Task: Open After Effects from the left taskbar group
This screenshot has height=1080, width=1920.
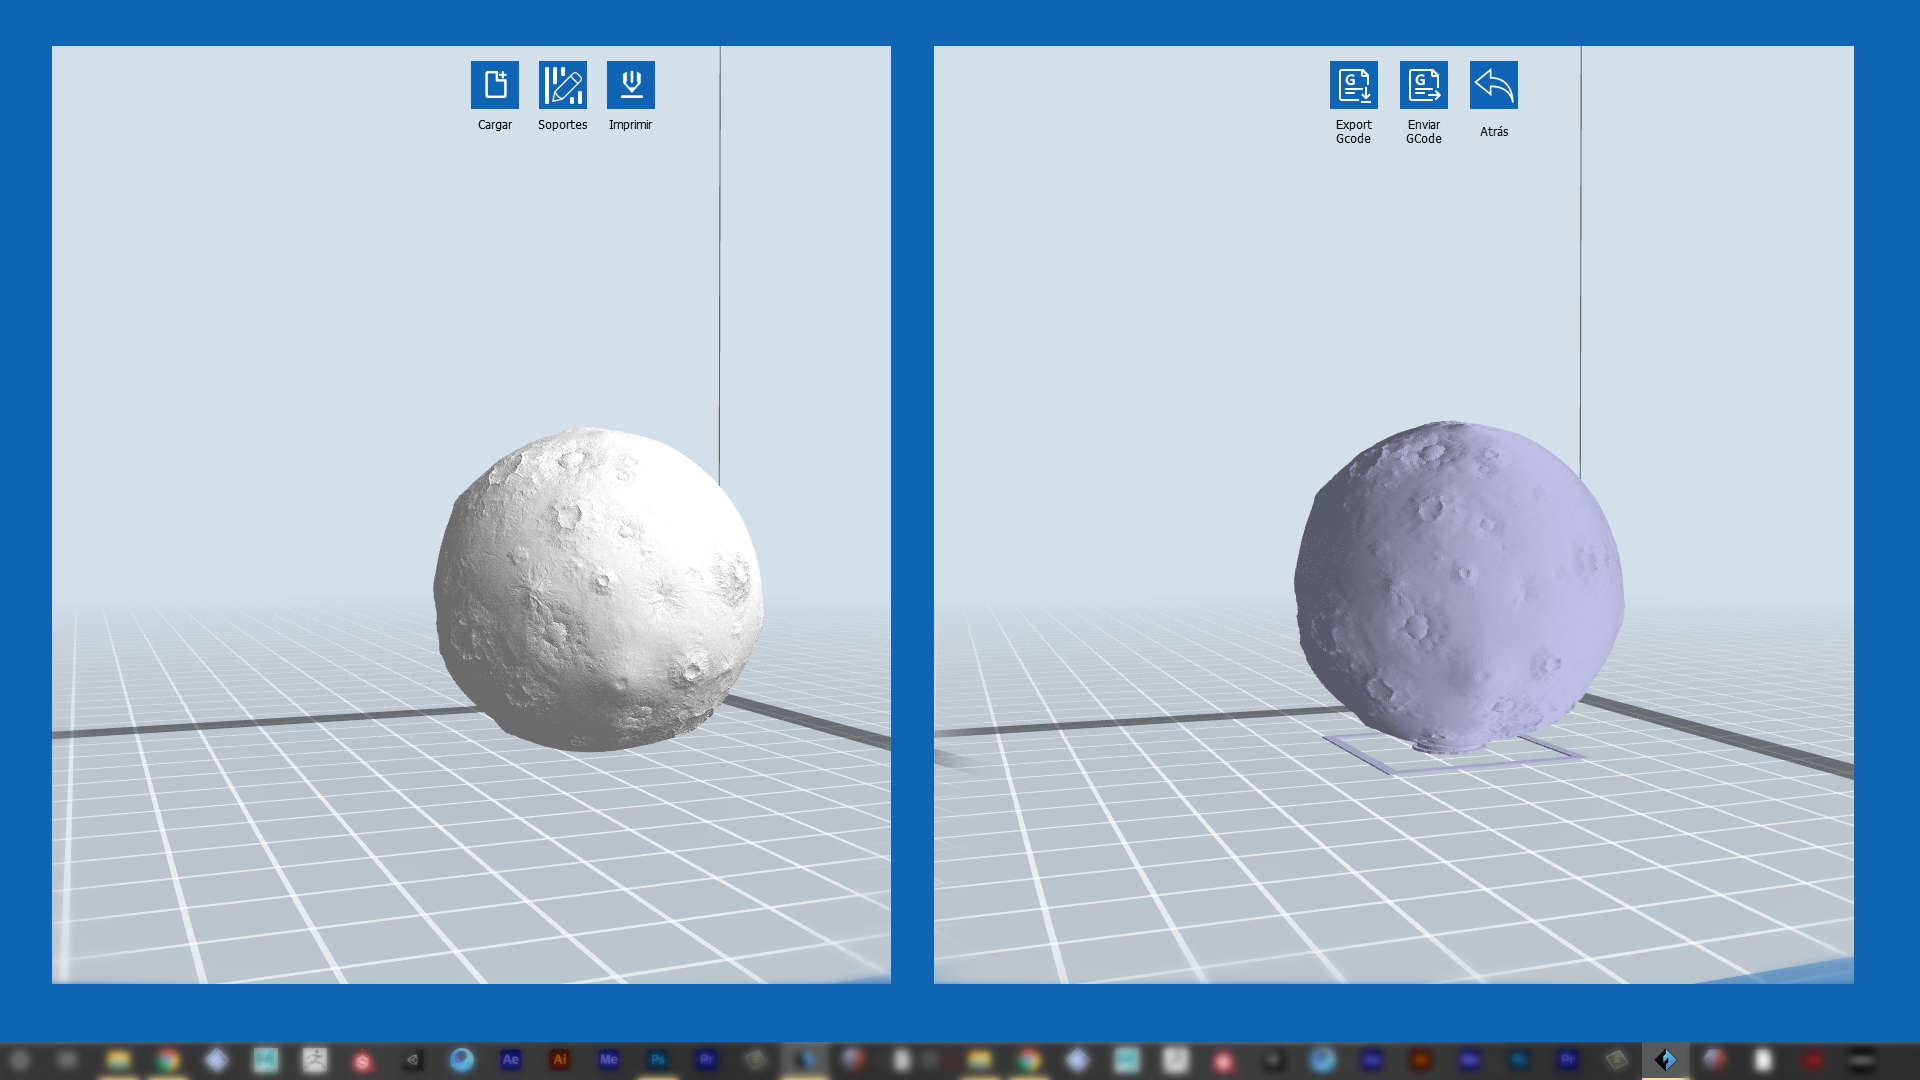Action: (510, 1060)
